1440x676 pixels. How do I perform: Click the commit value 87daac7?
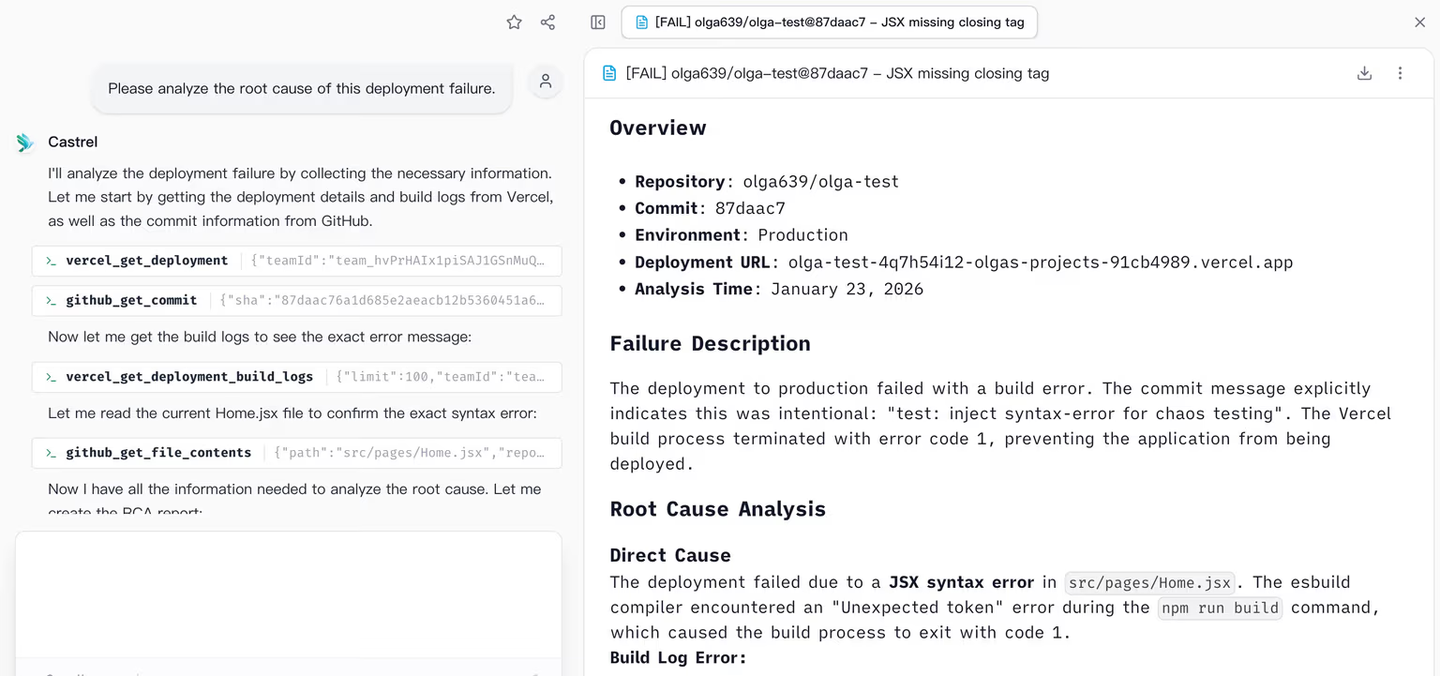click(x=750, y=209)
